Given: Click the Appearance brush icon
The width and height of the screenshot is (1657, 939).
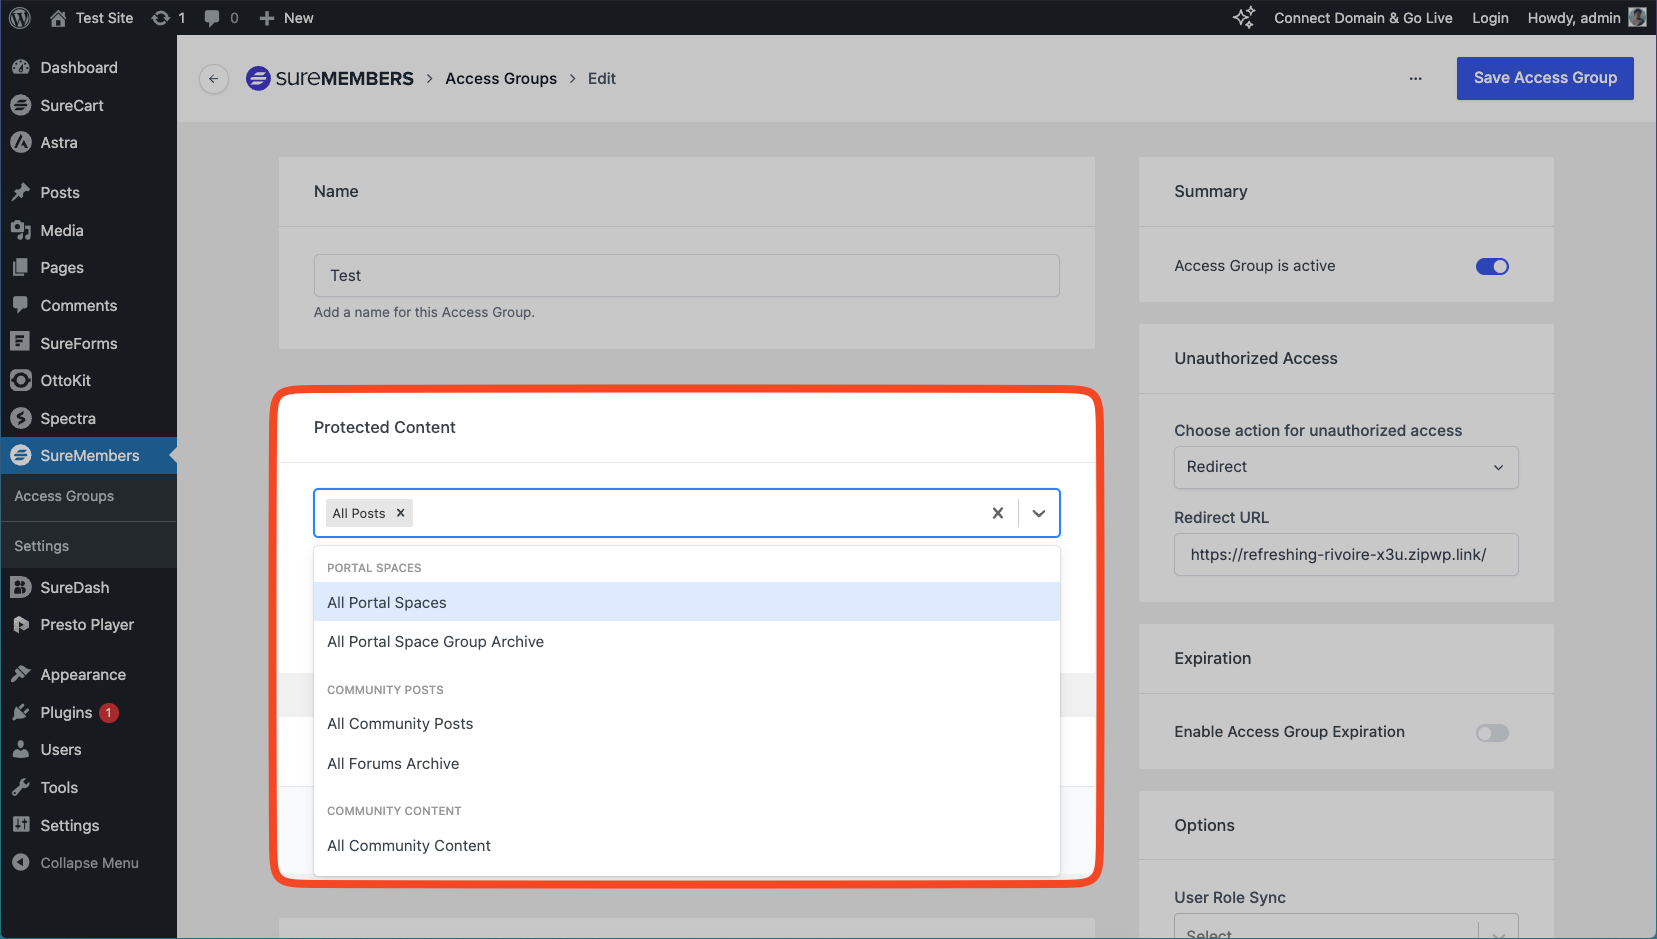Looking at the screenshot, I should coord(20,674).
